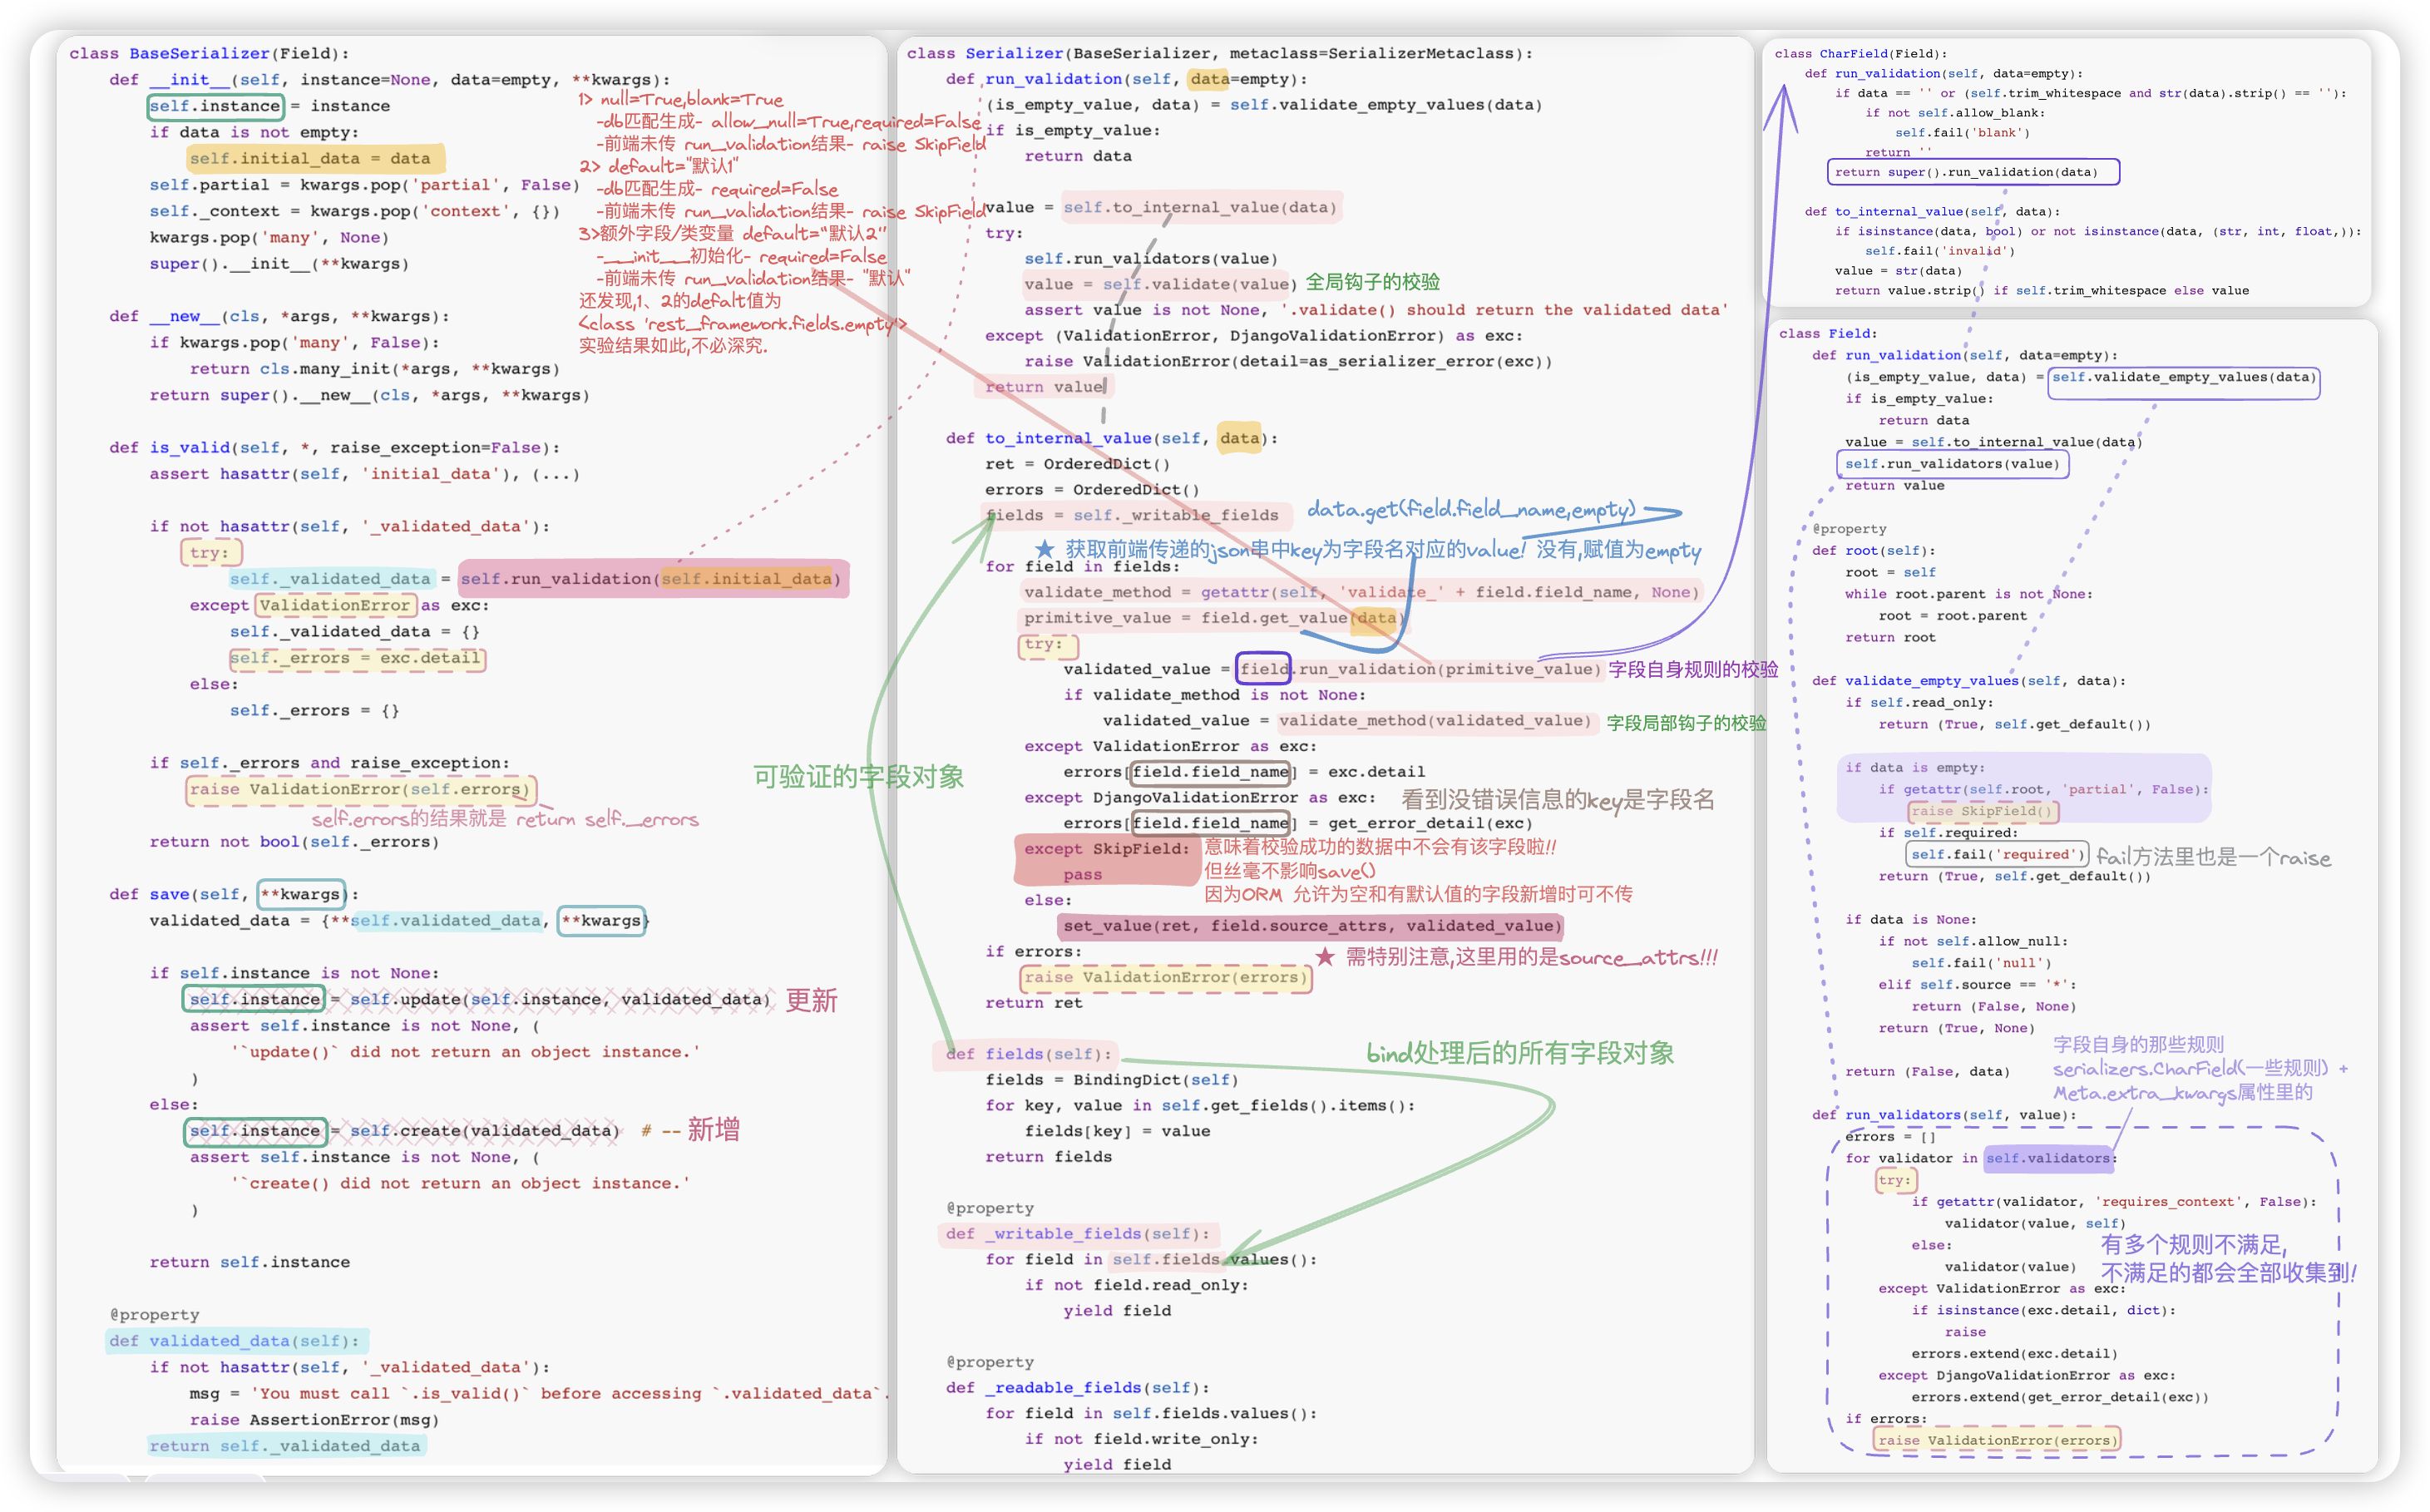Image resolution: width=2430 pixels, height=1512 pixels.
Task: Click boxed return super().run_validation(data) in CharField
Action: (x=1972, y=172)
